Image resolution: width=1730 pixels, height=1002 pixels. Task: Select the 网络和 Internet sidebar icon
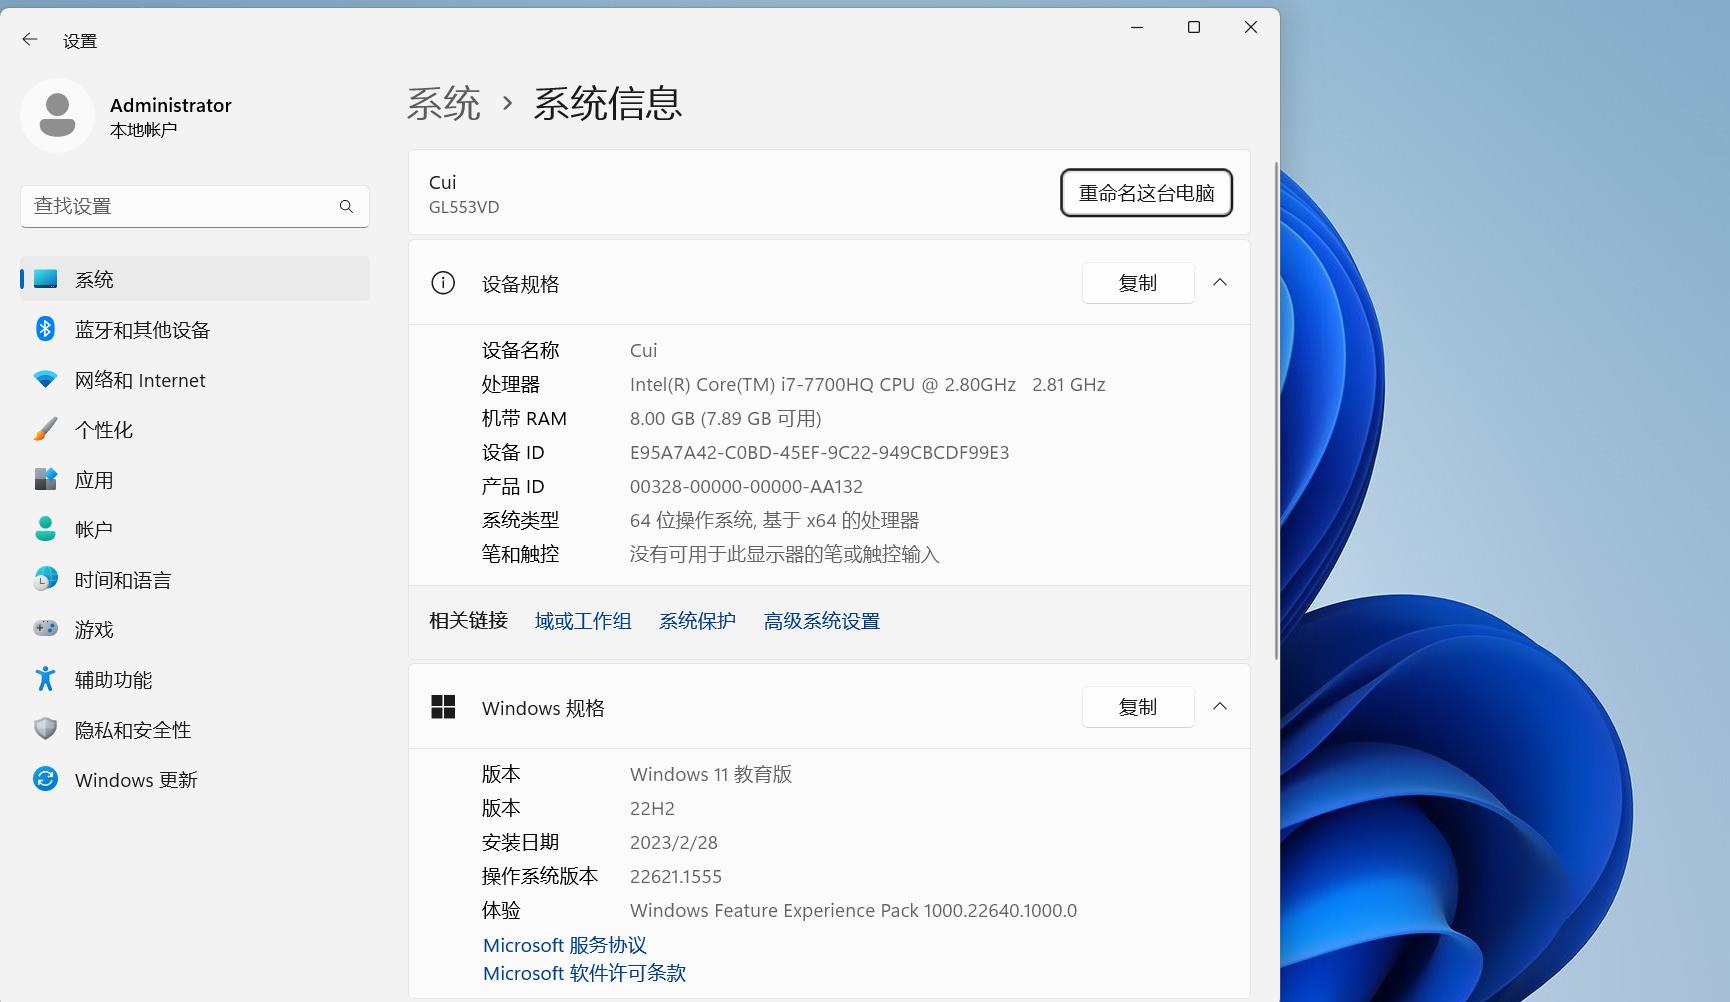(45, 379)
